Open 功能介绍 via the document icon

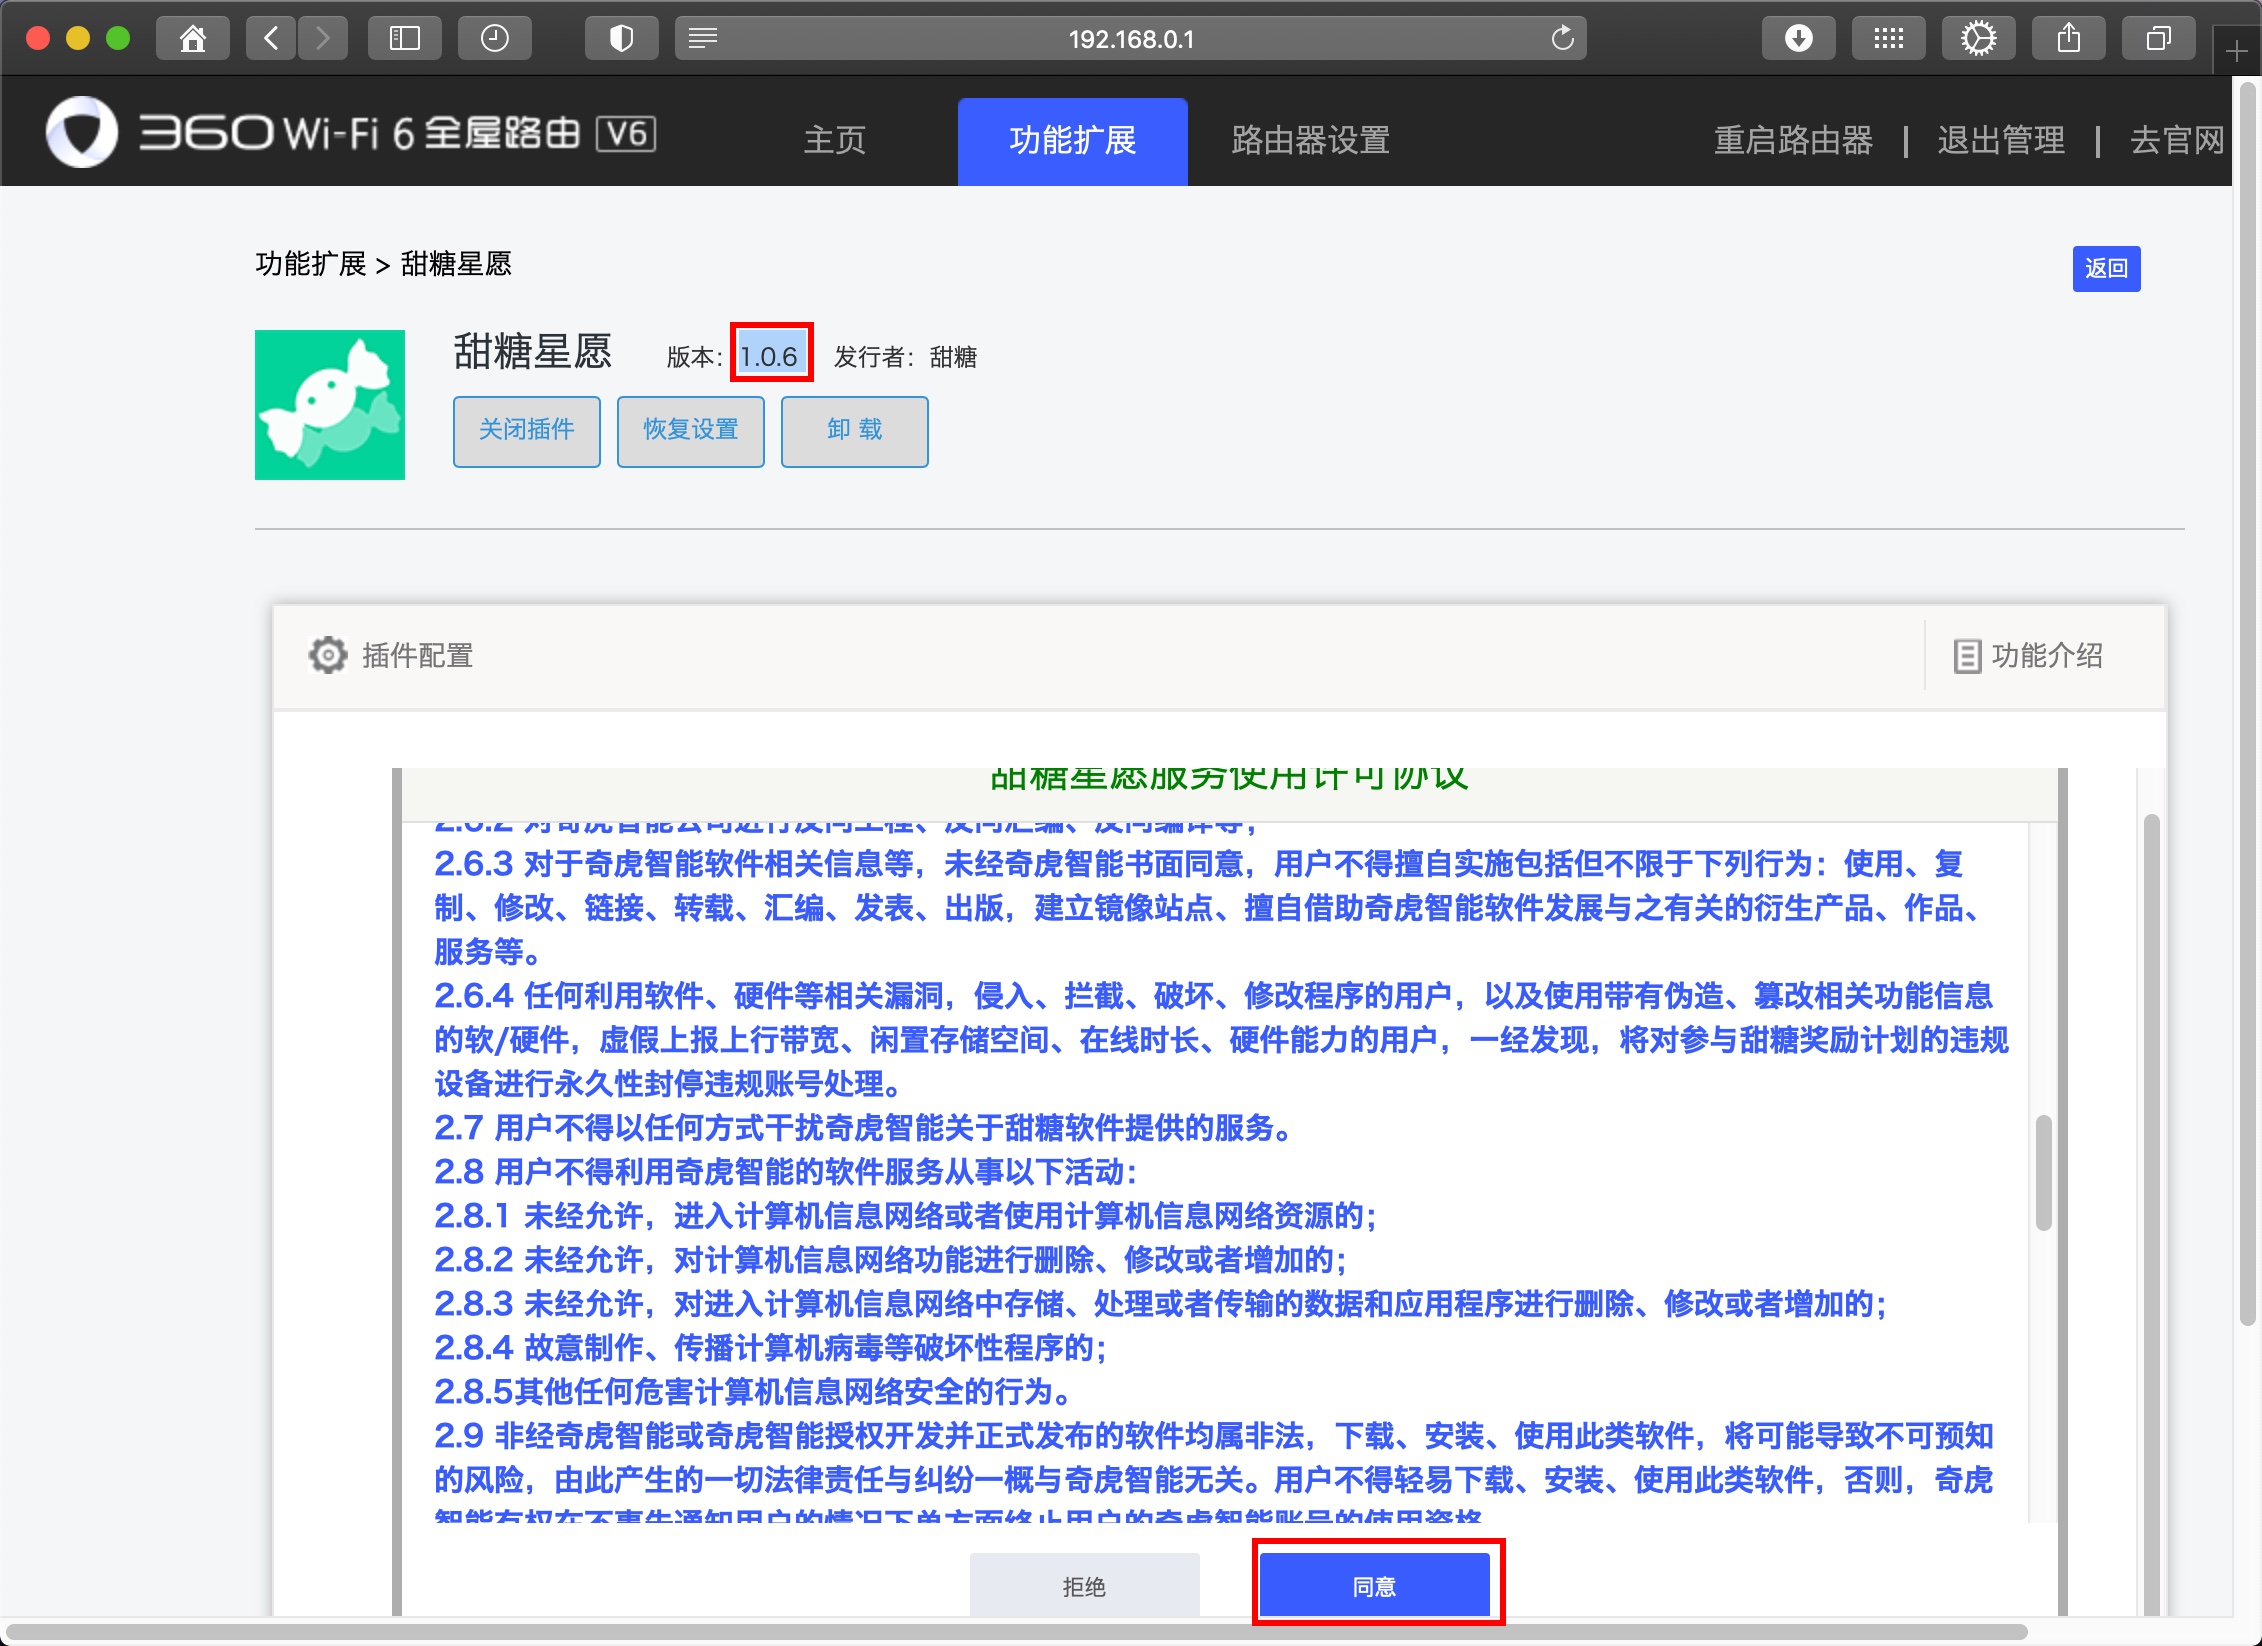click(1966, 655)
